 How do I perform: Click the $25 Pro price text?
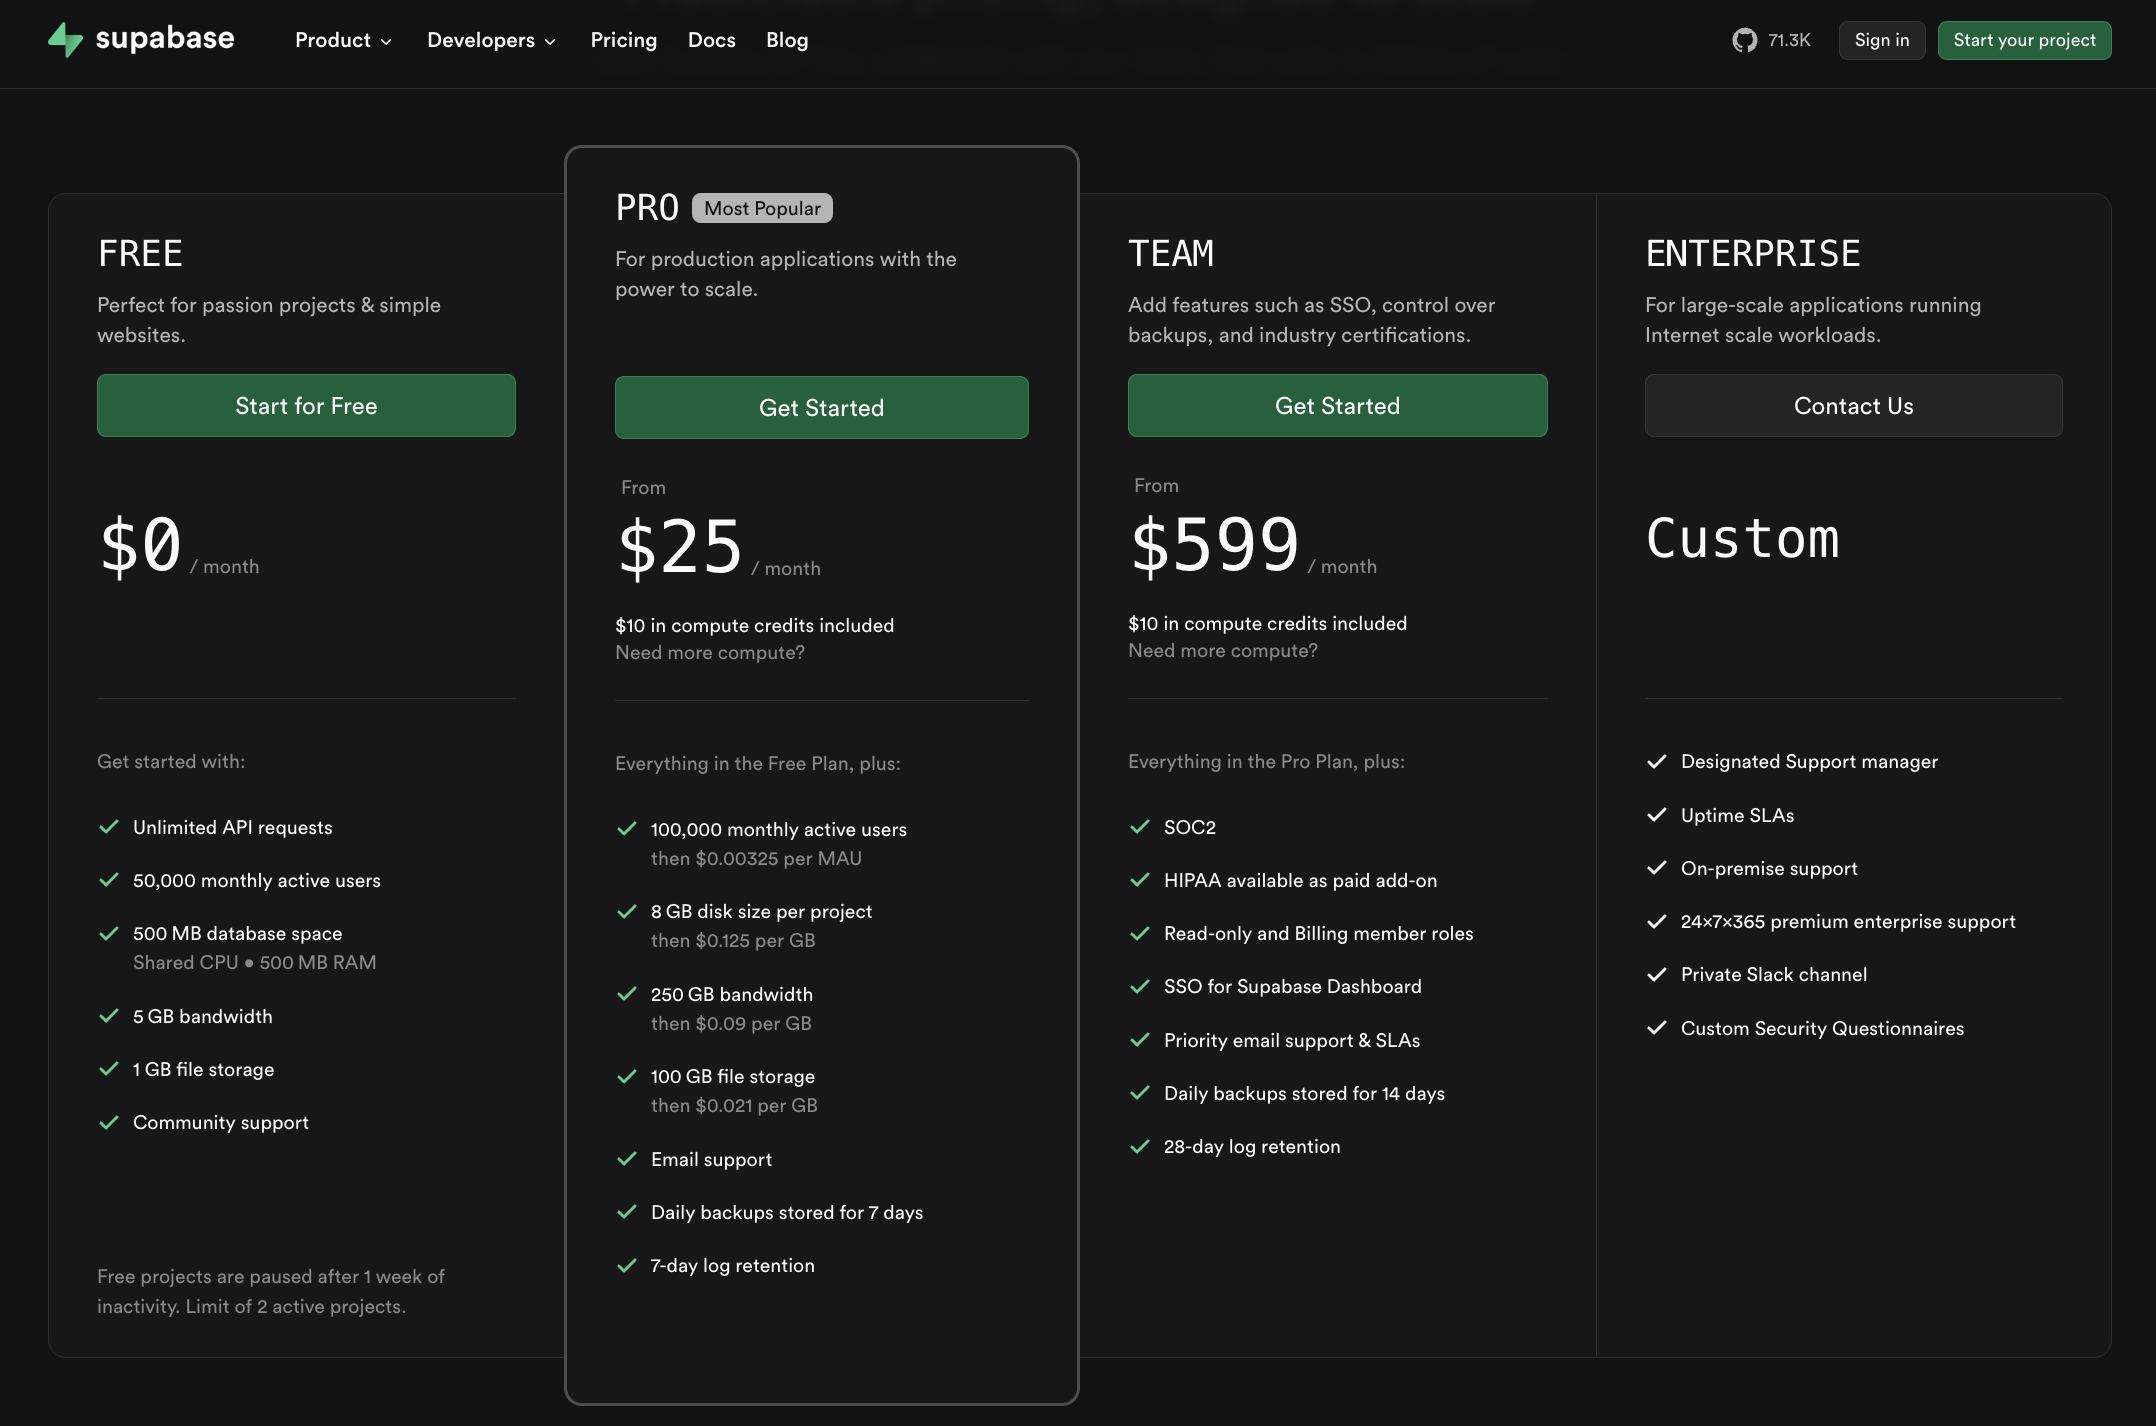pyautogui.click(x=680, y=547)
